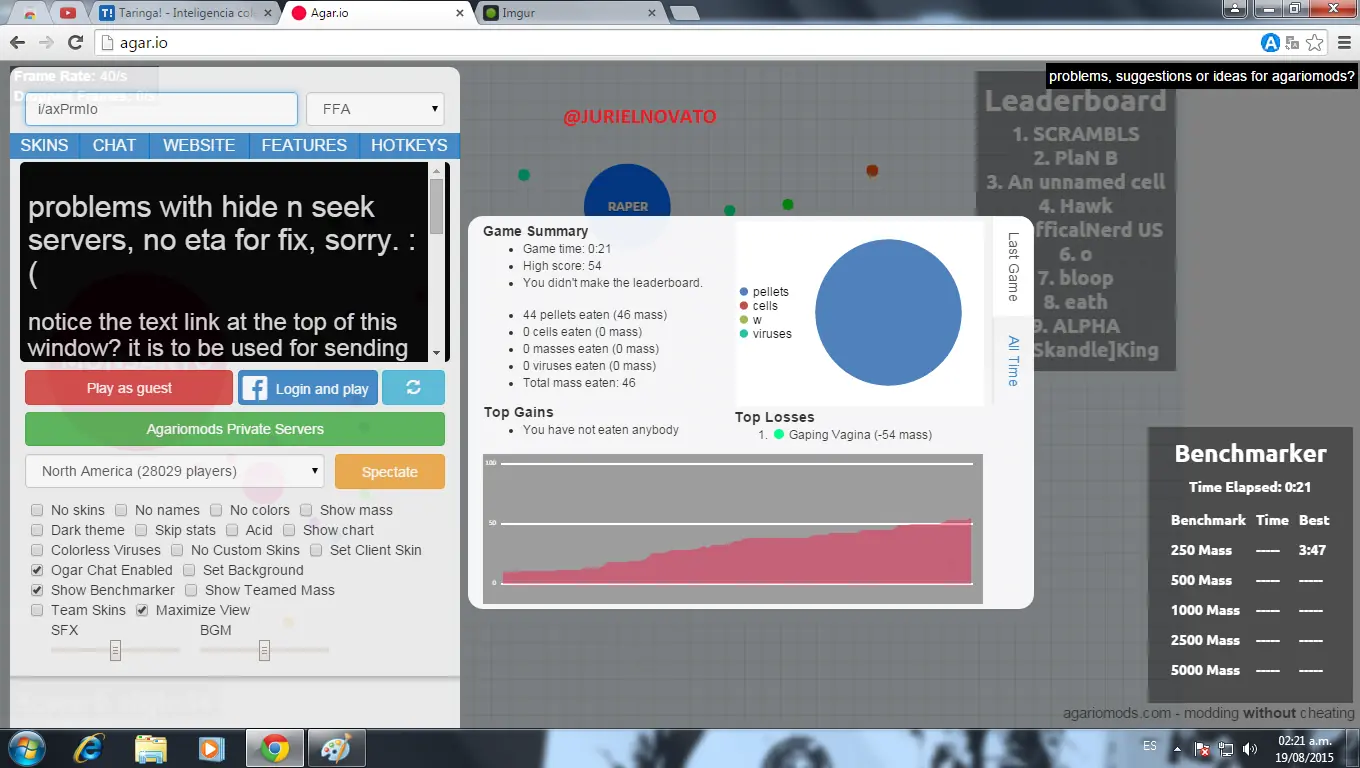
Task: Open the Action Center flag icon
Action: click(x=1203, y=748)
